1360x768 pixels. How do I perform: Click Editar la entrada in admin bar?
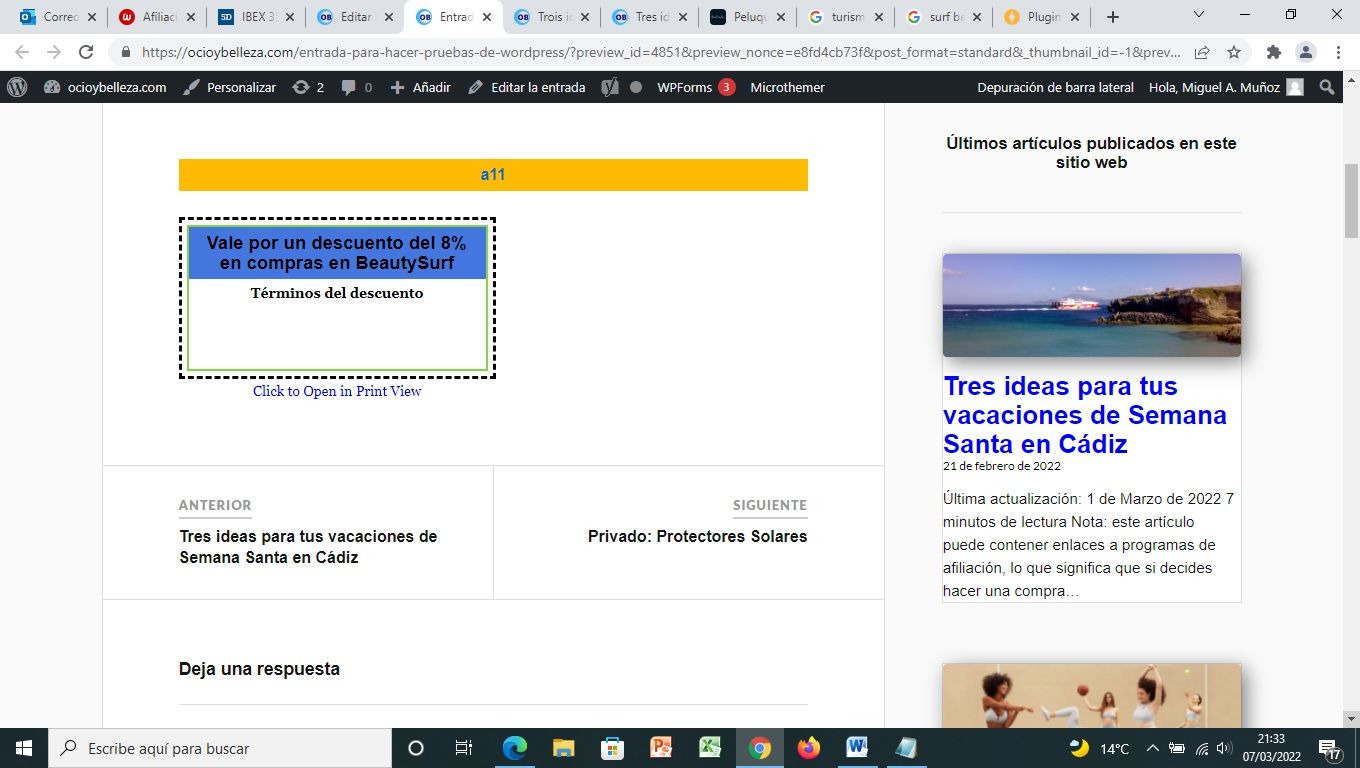coord(526,87)
